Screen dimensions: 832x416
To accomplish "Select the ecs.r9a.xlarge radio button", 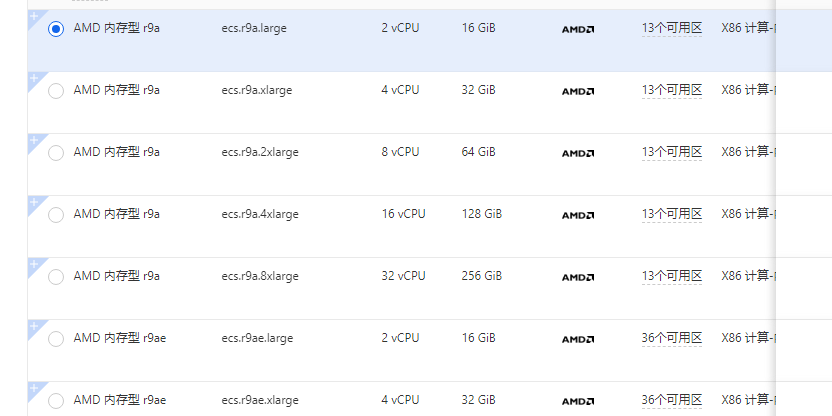I will [x=56, y=91].
